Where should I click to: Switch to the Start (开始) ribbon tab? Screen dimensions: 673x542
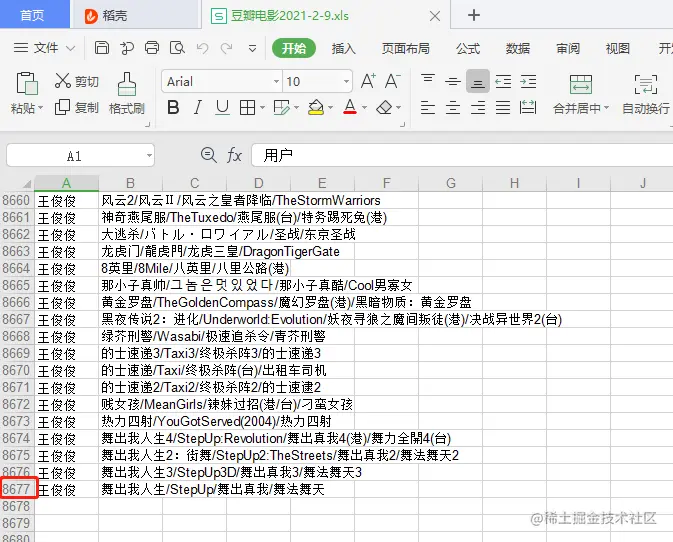[x=294, y=48]
